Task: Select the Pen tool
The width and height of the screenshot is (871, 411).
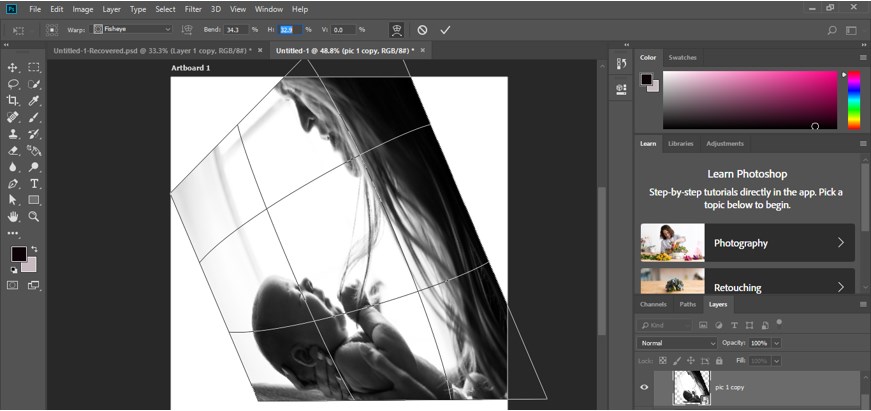Action: 12,184
